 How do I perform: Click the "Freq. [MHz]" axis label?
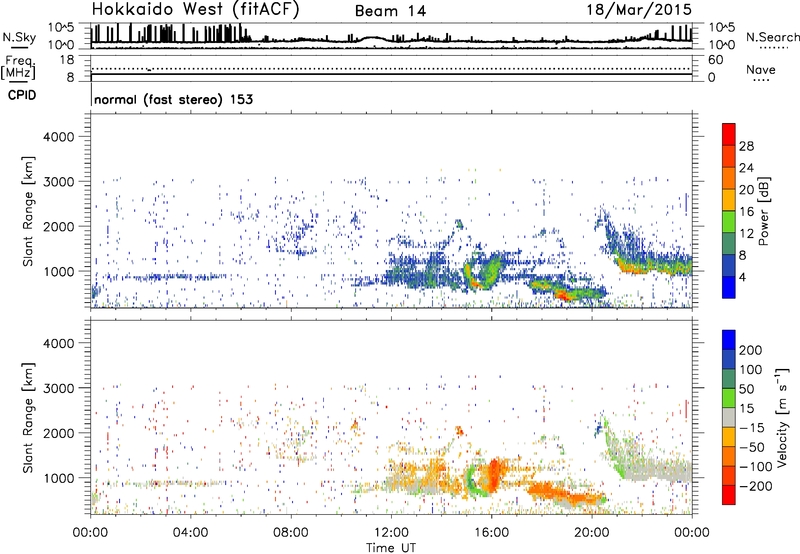click(x=19, y=67)
